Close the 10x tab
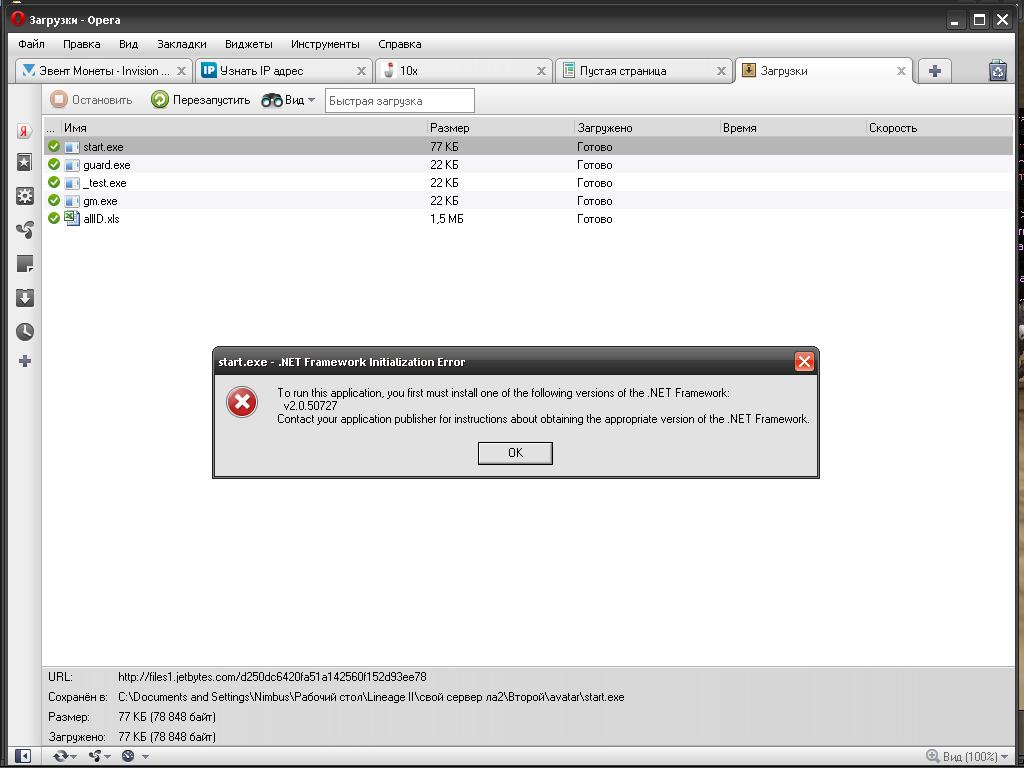 pos(541,71)
